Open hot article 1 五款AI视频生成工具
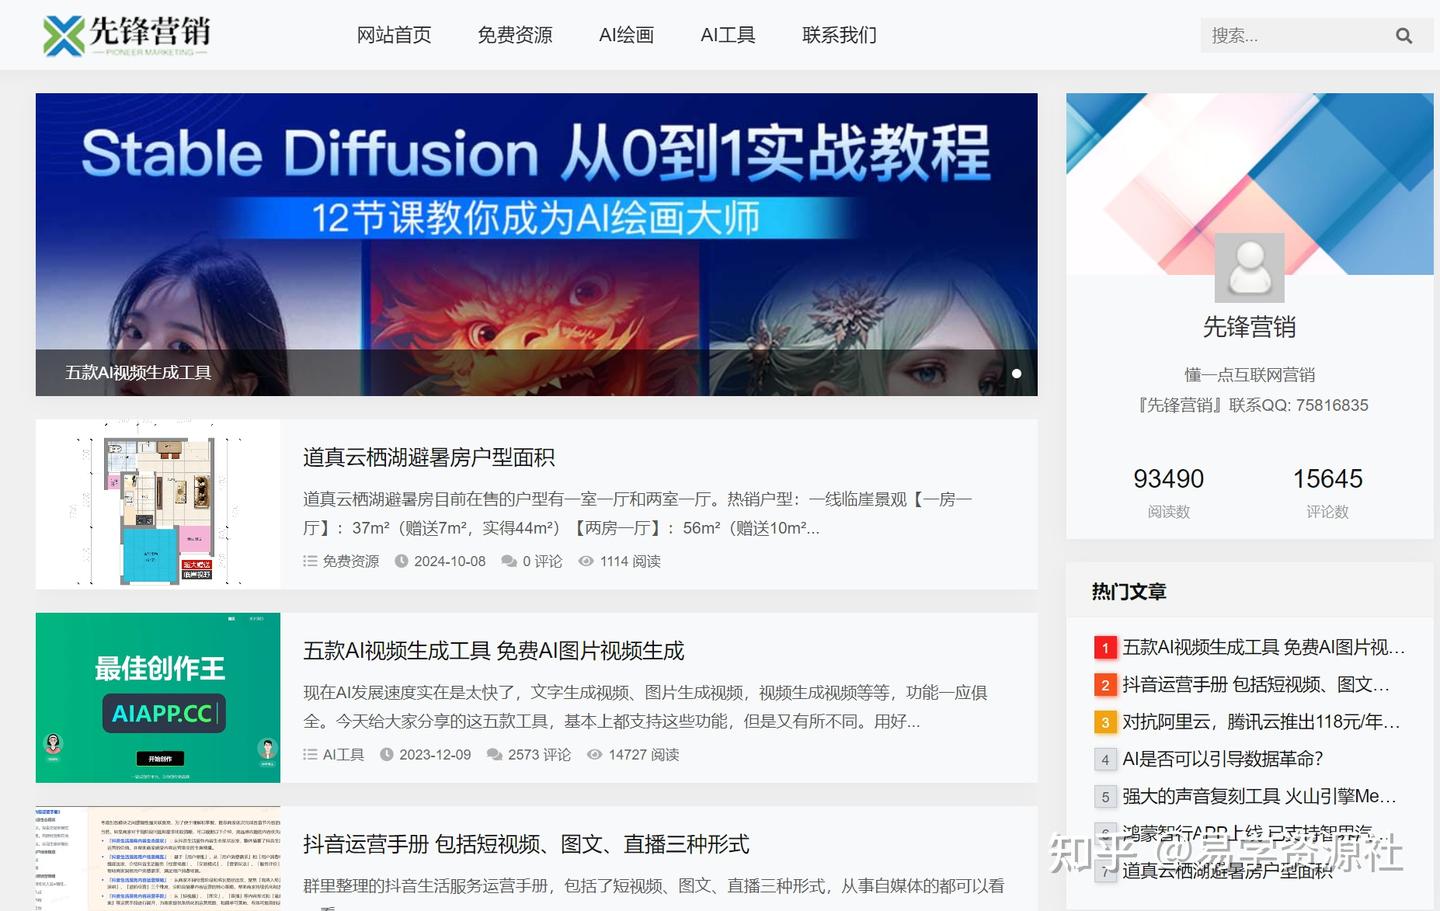Screen dimensions: 1440x911 point(1264,648)
